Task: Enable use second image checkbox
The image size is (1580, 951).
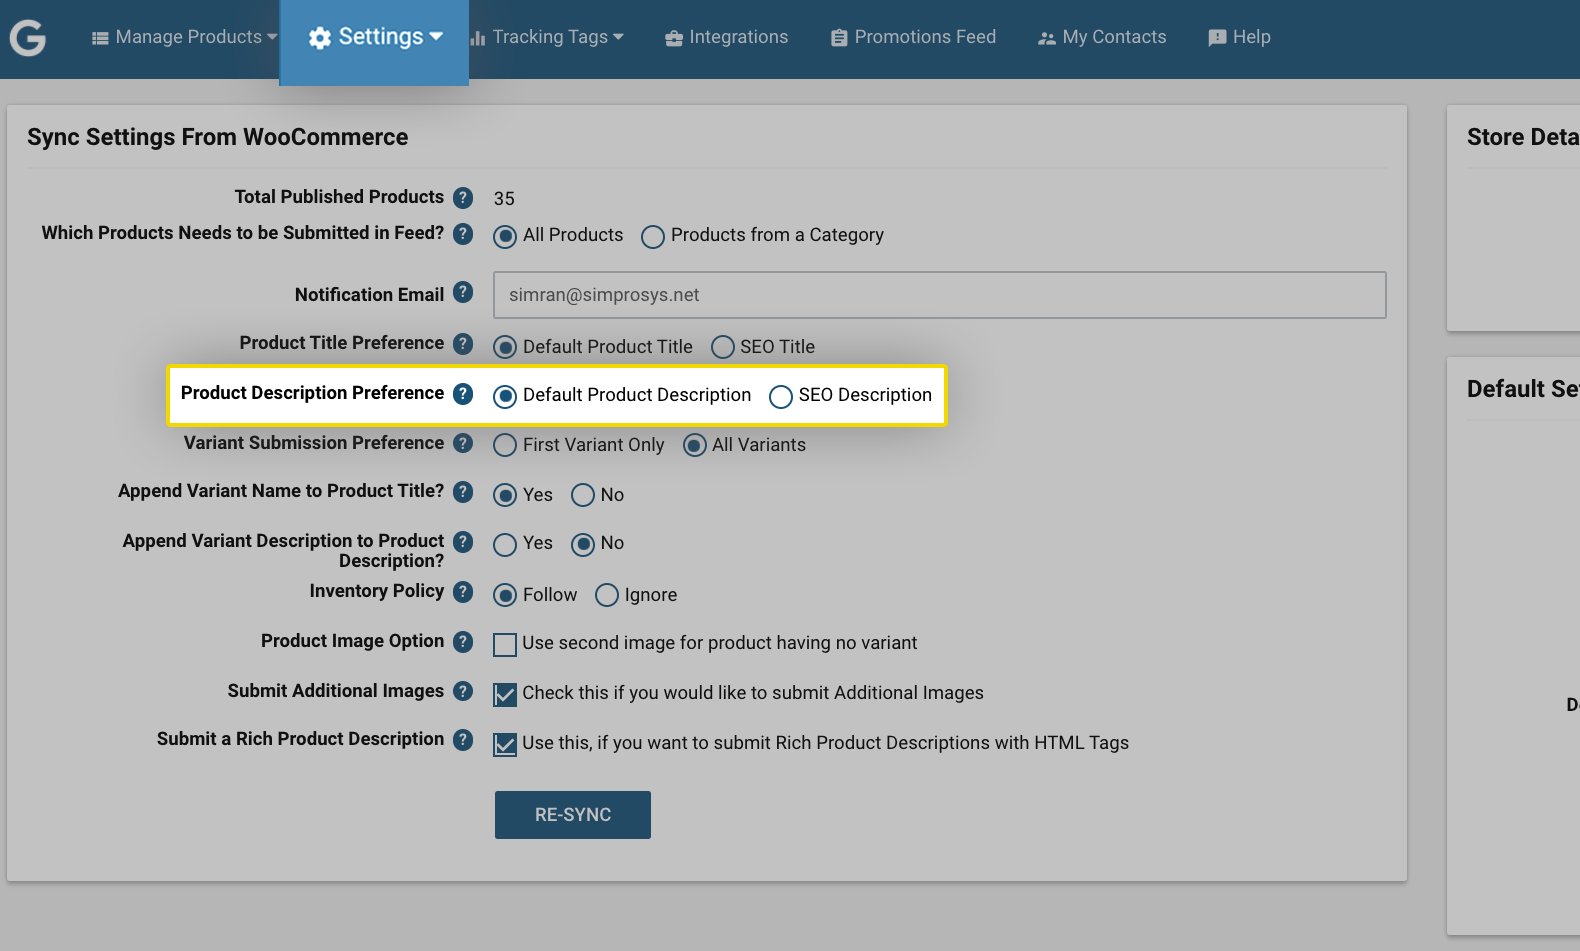Action: (505, 644)
